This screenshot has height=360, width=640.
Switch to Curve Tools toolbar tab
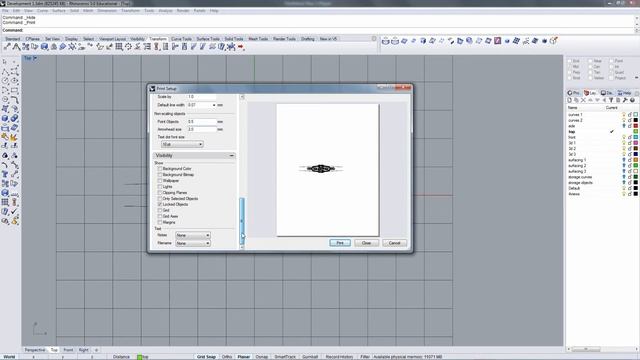181,39
